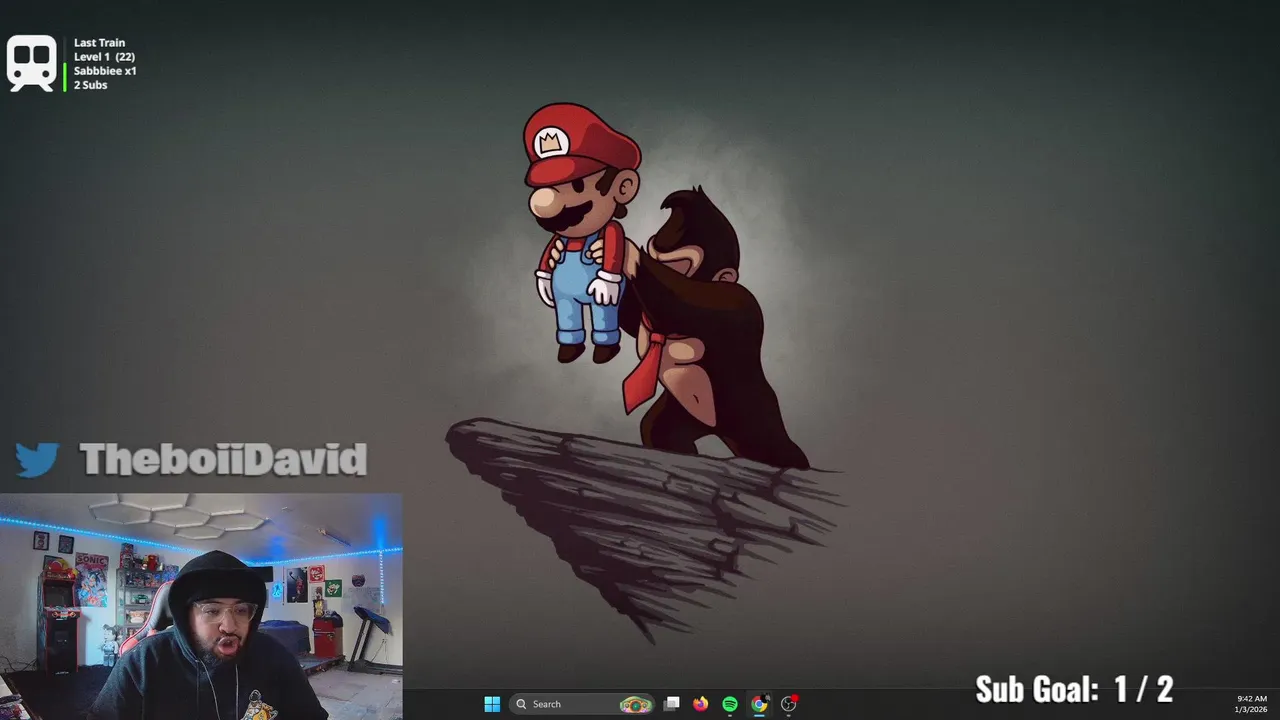Open the Windows Start menu

492,704
